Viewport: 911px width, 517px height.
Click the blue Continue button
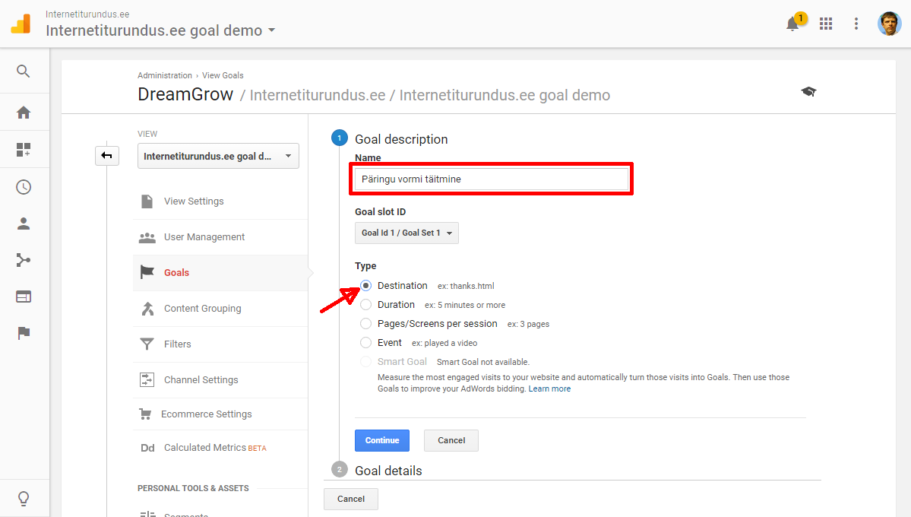[x=382, y=440]
